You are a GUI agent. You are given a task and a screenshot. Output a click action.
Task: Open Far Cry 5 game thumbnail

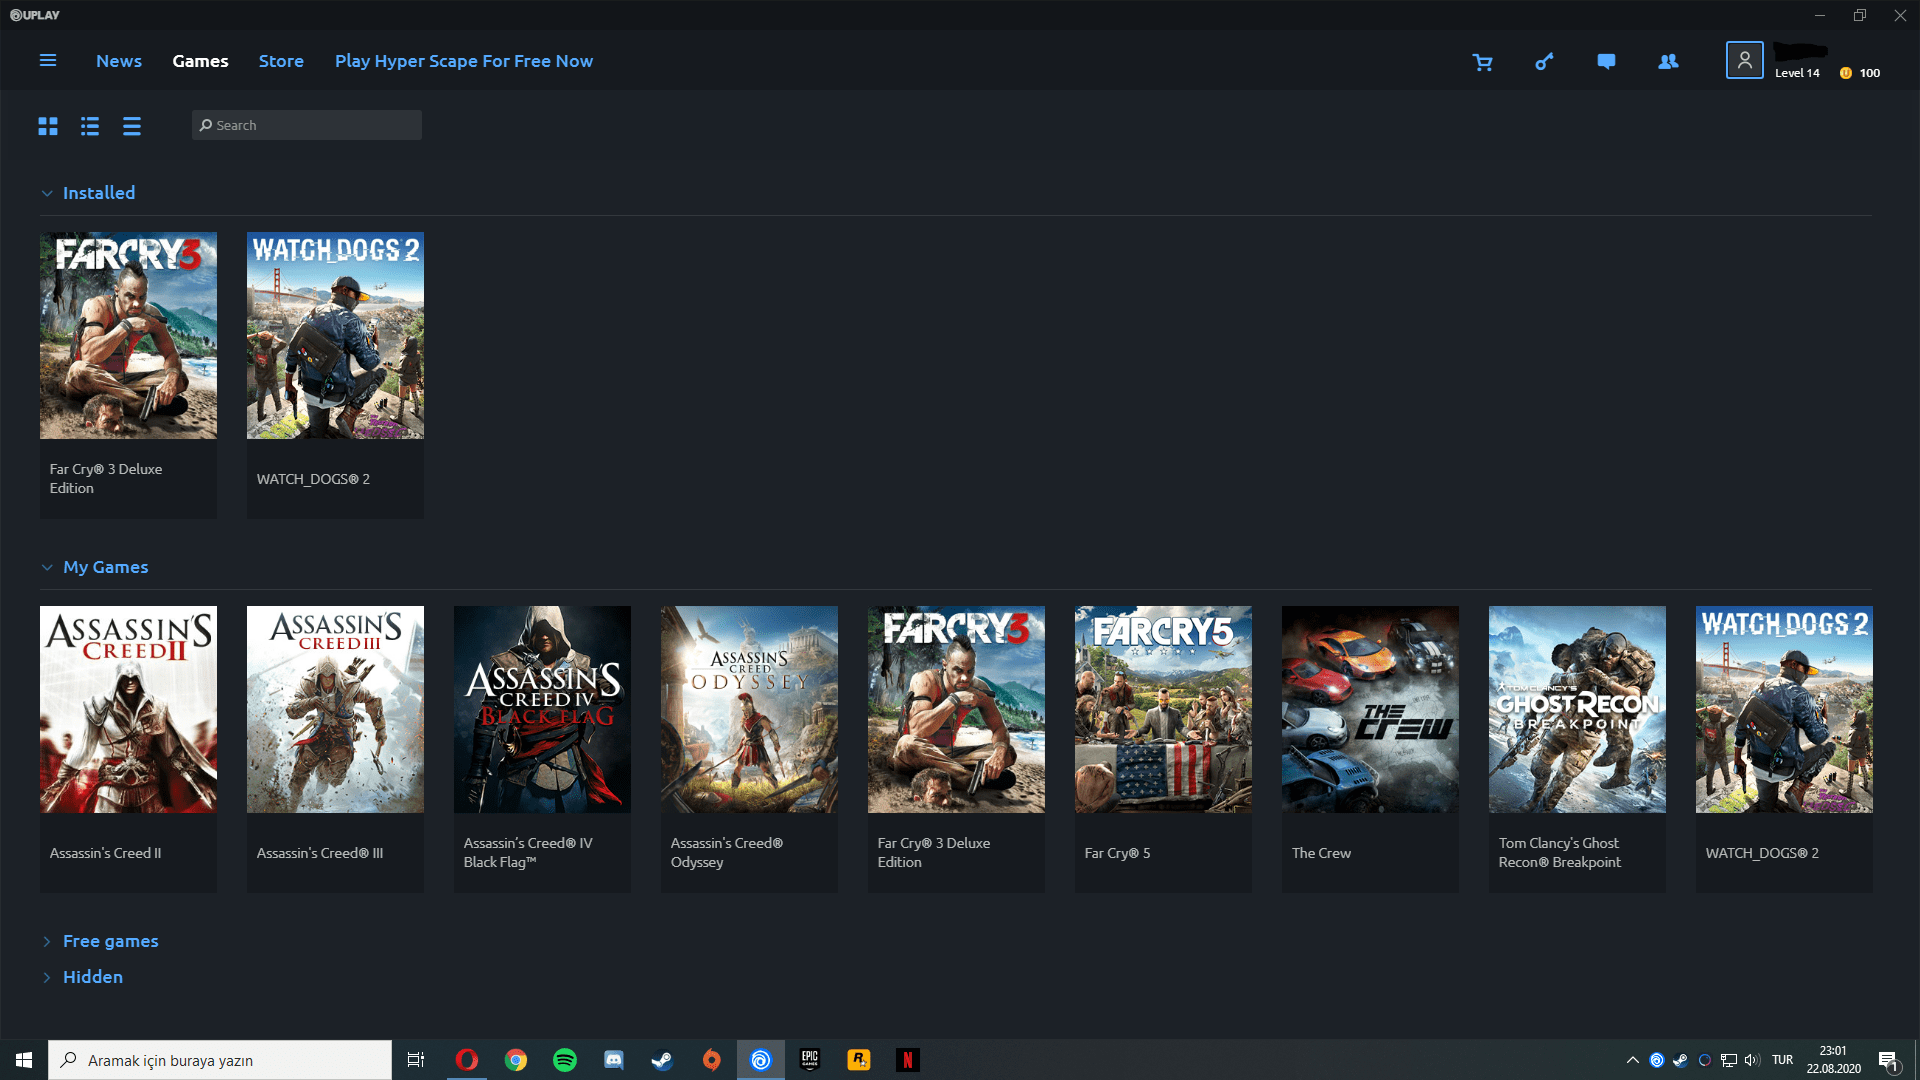pos(1163,709)
